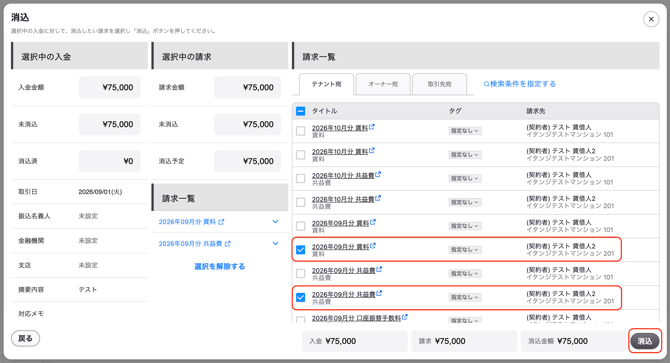The height and width of the screenshot is (363, 670).
Task: Click the 入金金額 field showing ¥75,000
Action: click(109, 88)
